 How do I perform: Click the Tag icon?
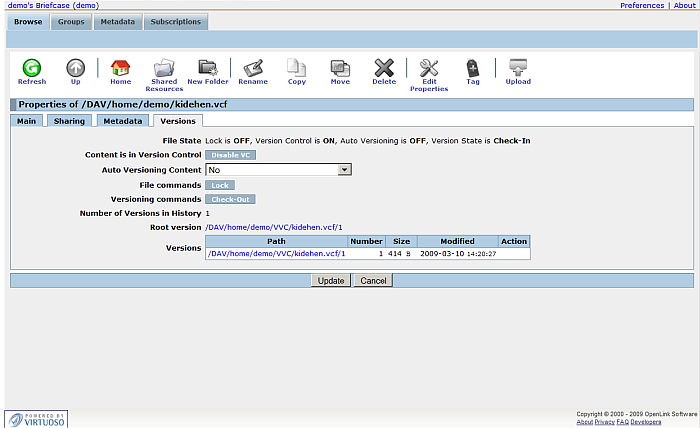click(x=473, y=68)
